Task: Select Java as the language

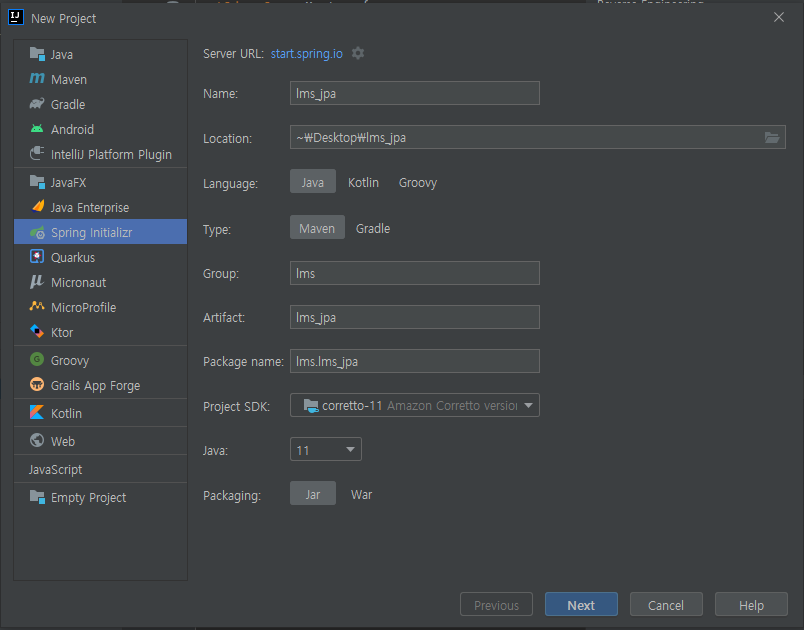Action: [313, 181]
